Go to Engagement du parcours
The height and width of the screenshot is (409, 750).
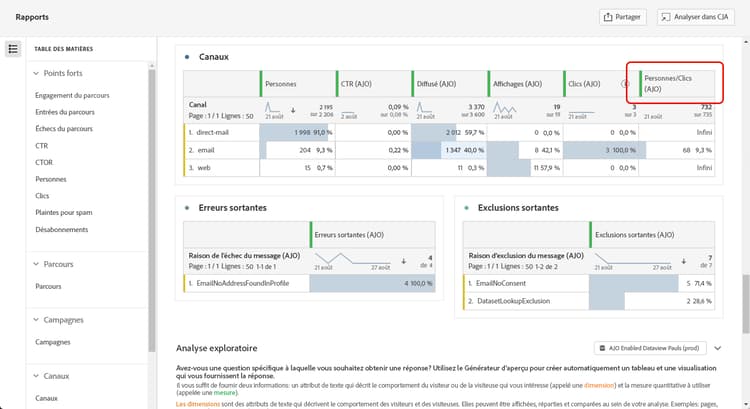pos(72,95)
